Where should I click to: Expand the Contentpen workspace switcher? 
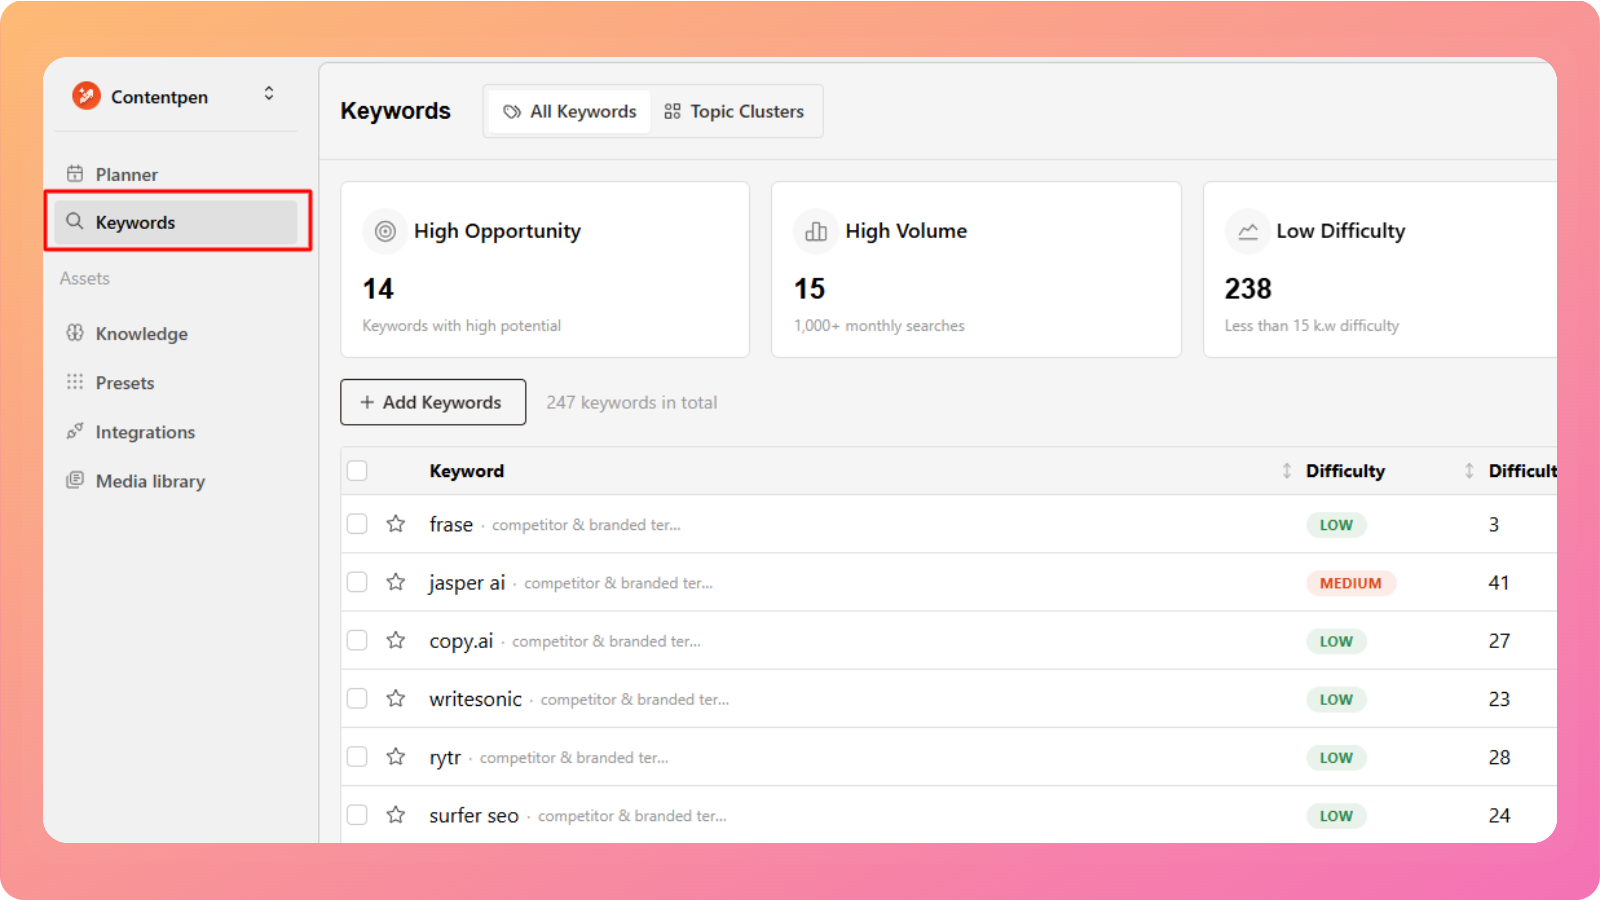(x=269, y=94)
